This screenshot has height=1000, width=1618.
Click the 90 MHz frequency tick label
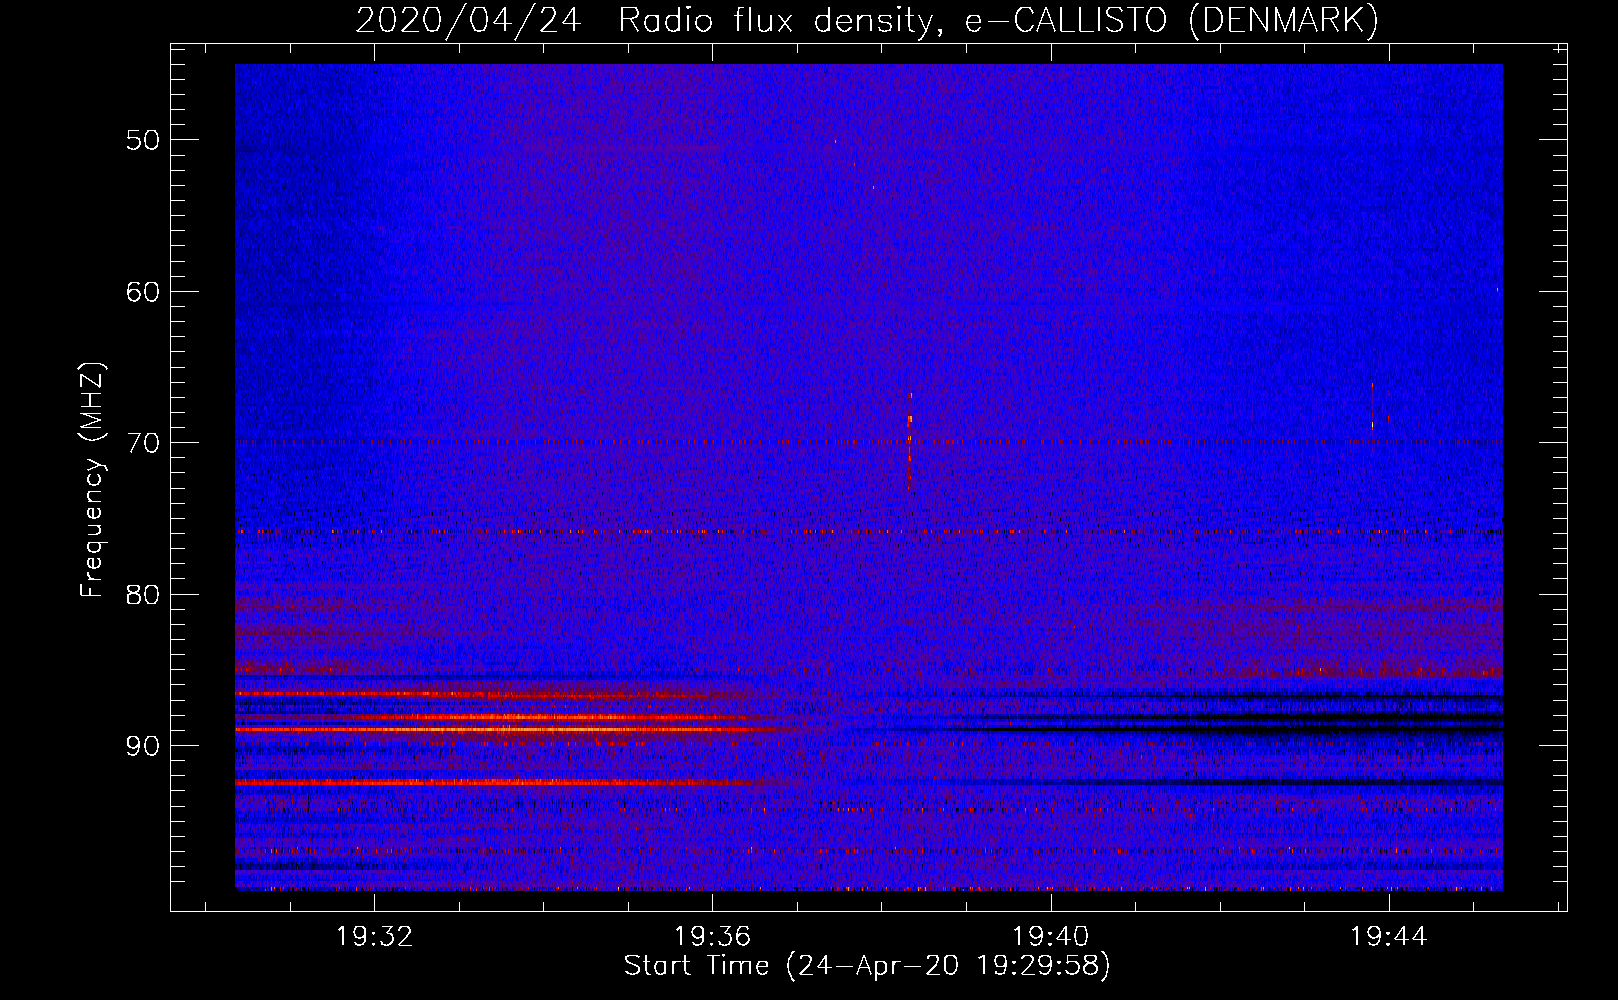143,746
